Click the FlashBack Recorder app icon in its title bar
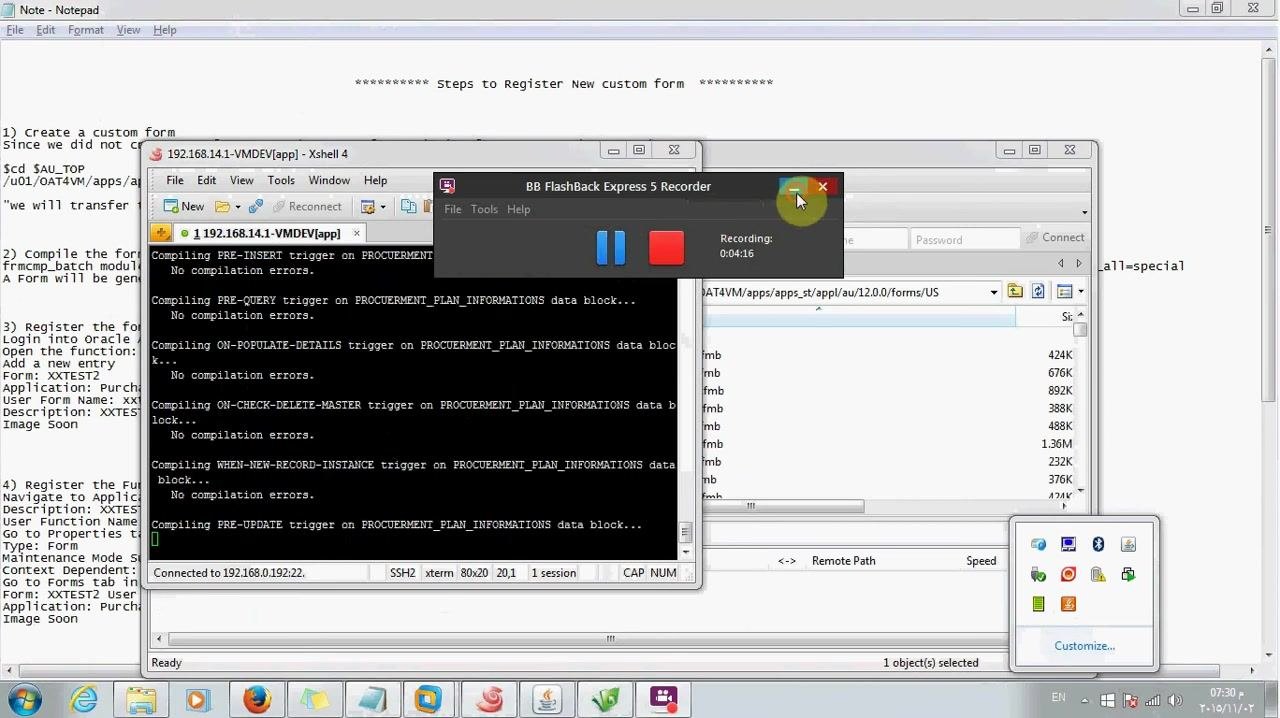 point(447,186)
